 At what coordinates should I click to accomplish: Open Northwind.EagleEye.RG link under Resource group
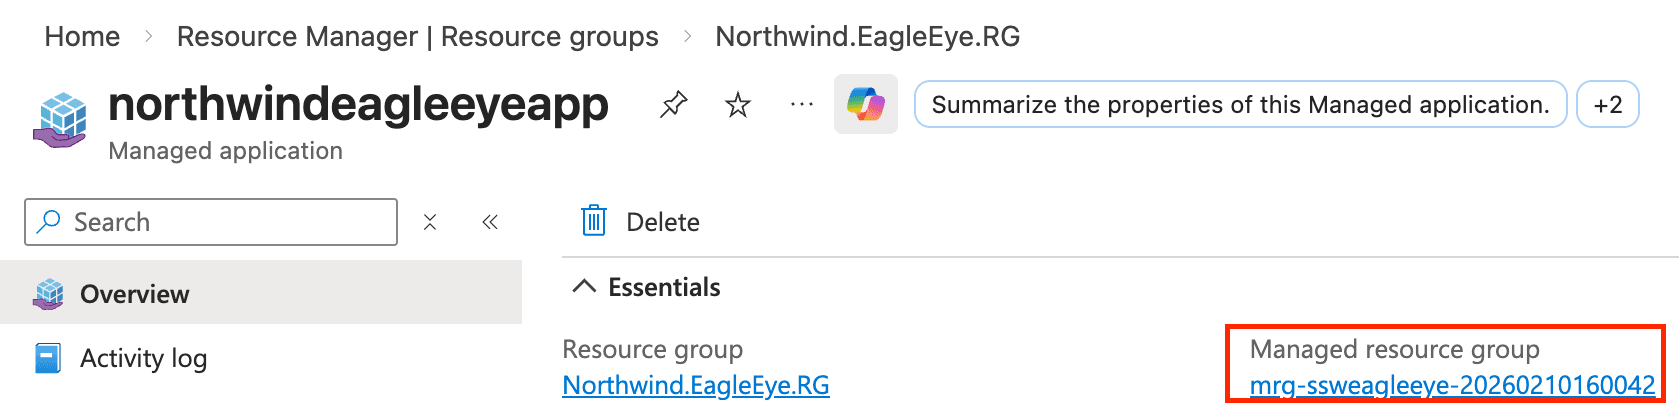696,385
